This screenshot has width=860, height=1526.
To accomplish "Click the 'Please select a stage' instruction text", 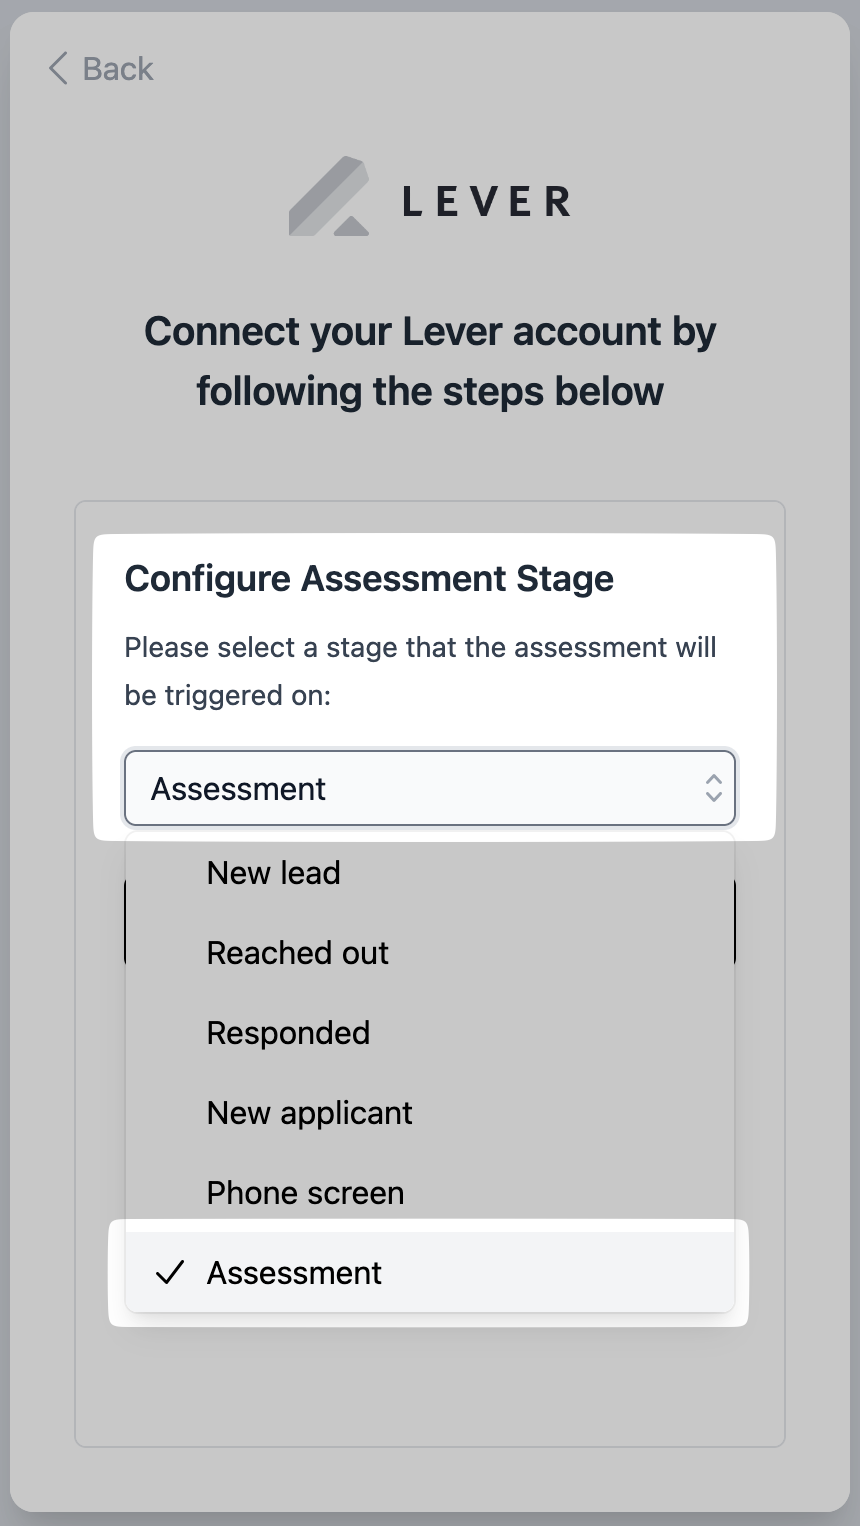I will point(420,671).
